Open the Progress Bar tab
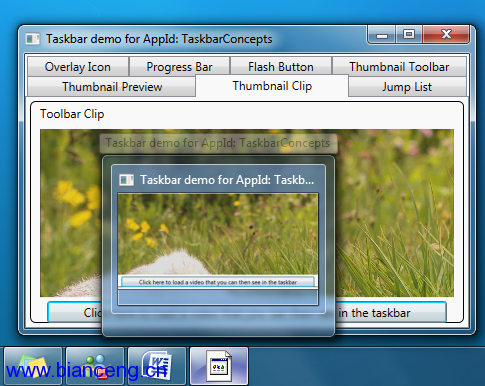This screenshot has width=485, height=386. [x=179, y=67]
